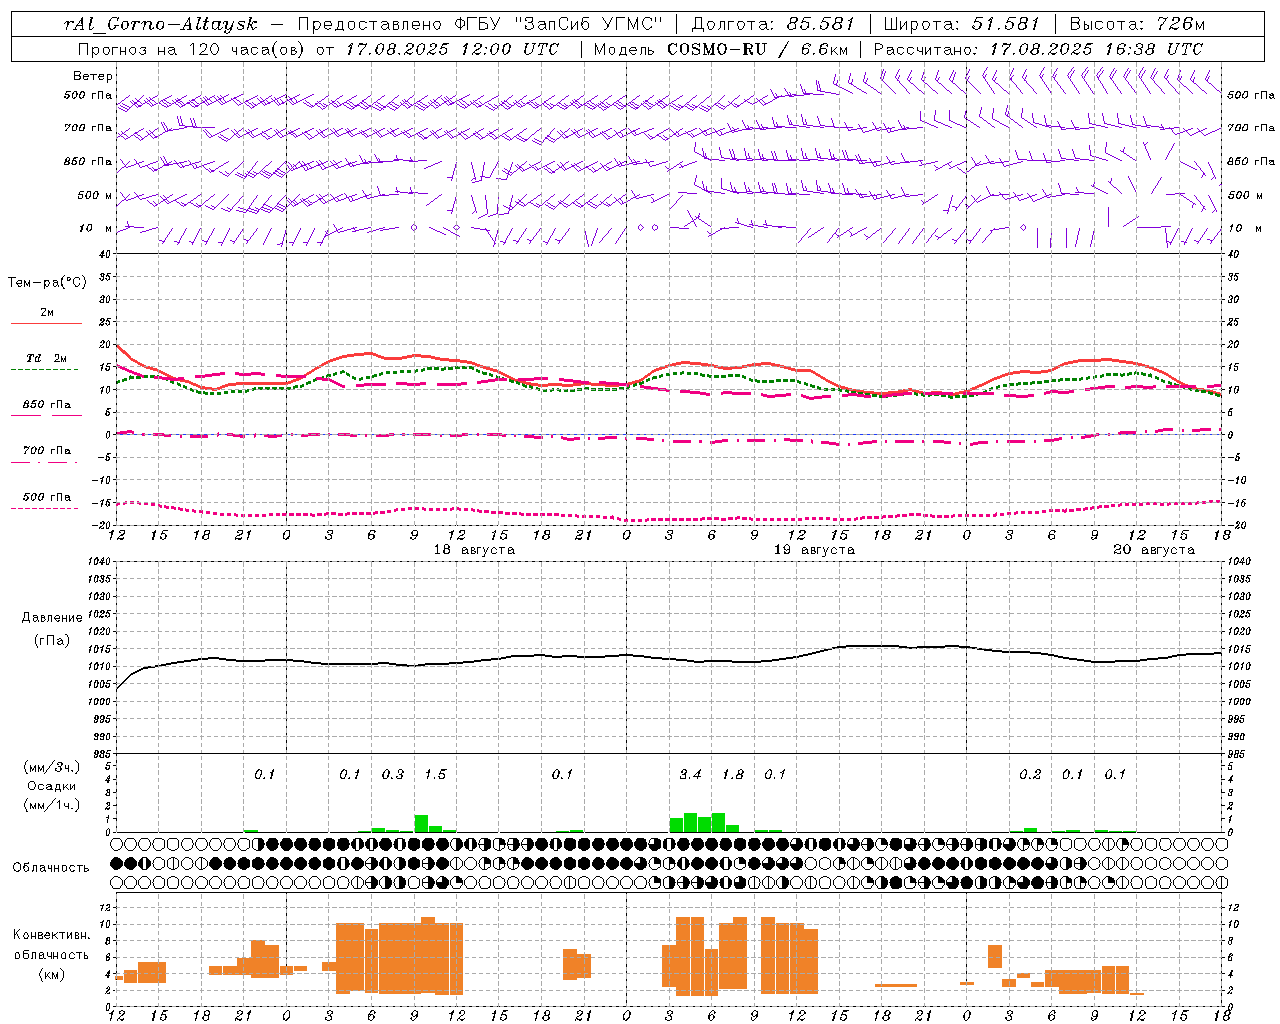
Task: Click the 3-hour precipitation value 1.8
Action: tap(733, 774)
